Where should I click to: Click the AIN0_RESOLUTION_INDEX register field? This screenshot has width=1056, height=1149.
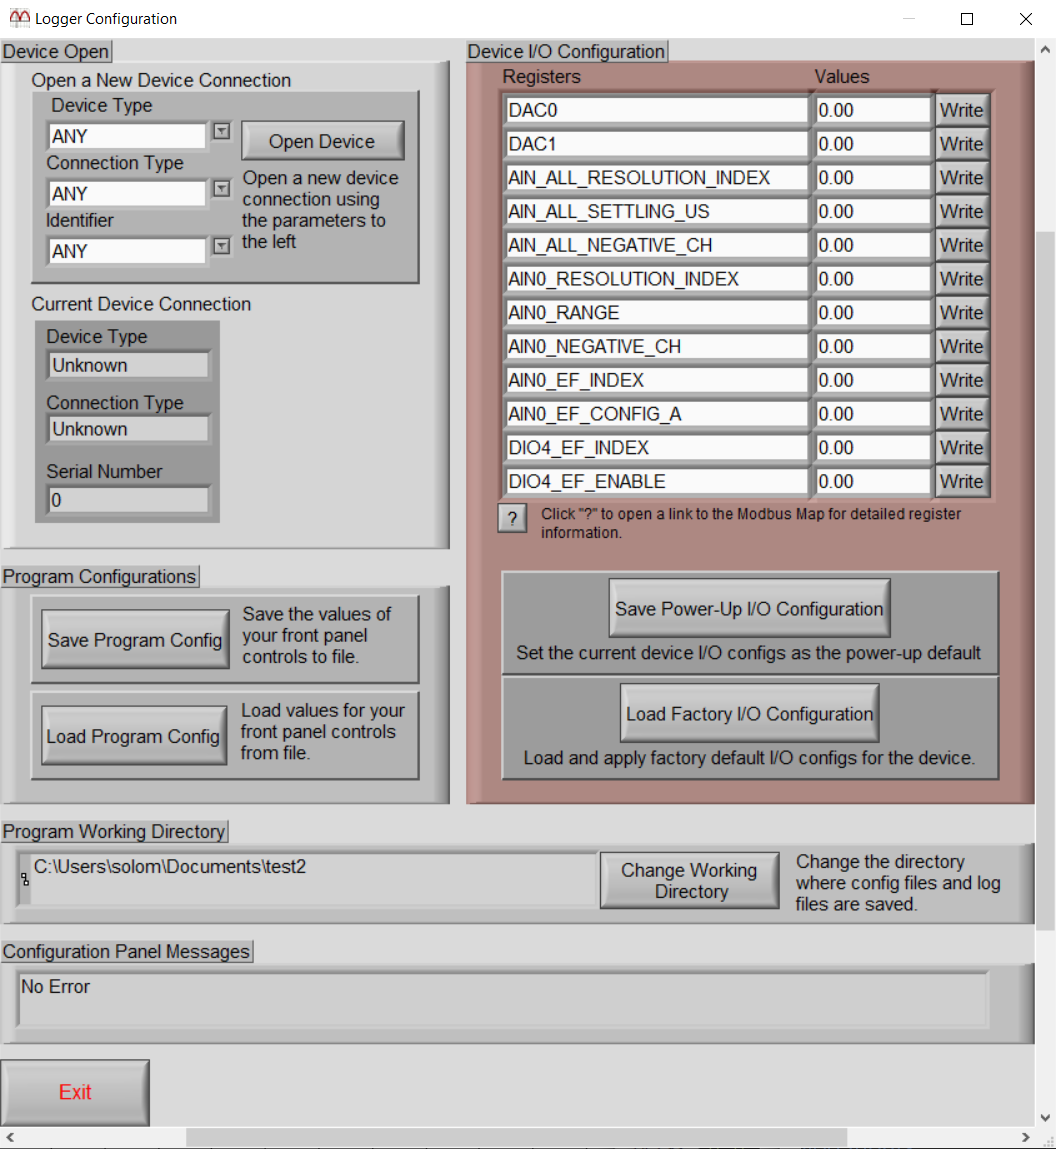point(657,278)
